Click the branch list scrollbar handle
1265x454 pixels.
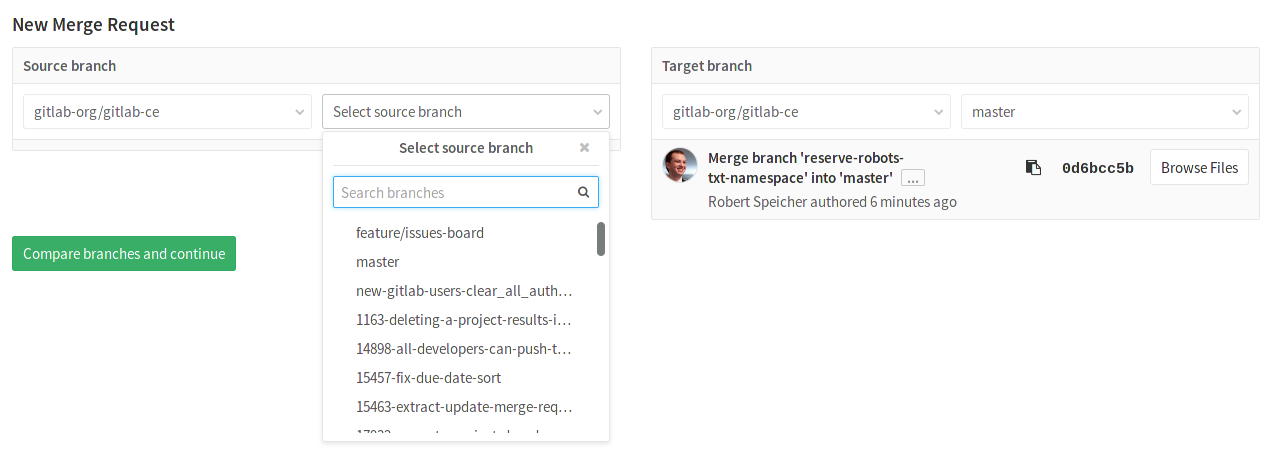[x=601, y=239]
